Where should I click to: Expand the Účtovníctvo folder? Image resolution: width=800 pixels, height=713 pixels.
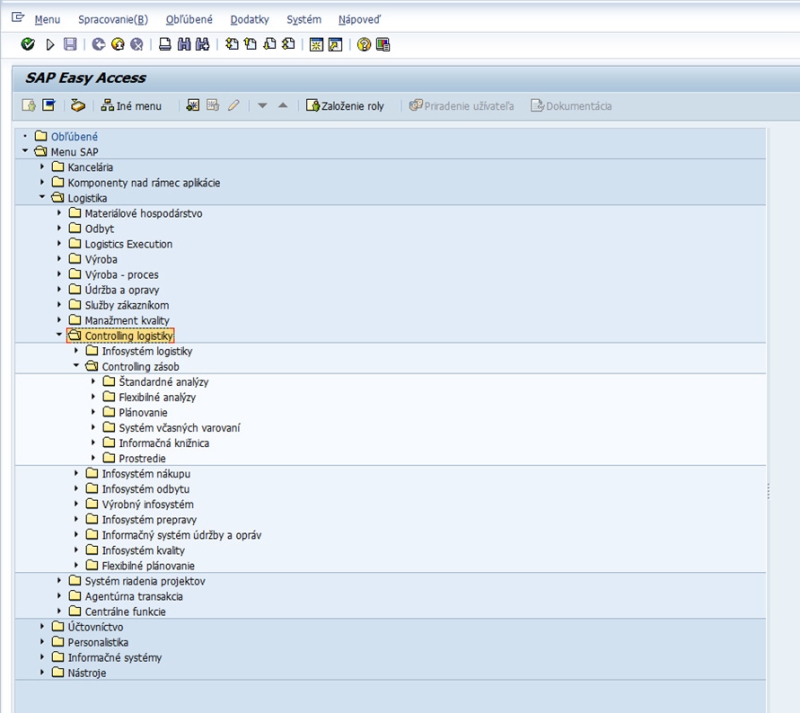tap(42, 626)
